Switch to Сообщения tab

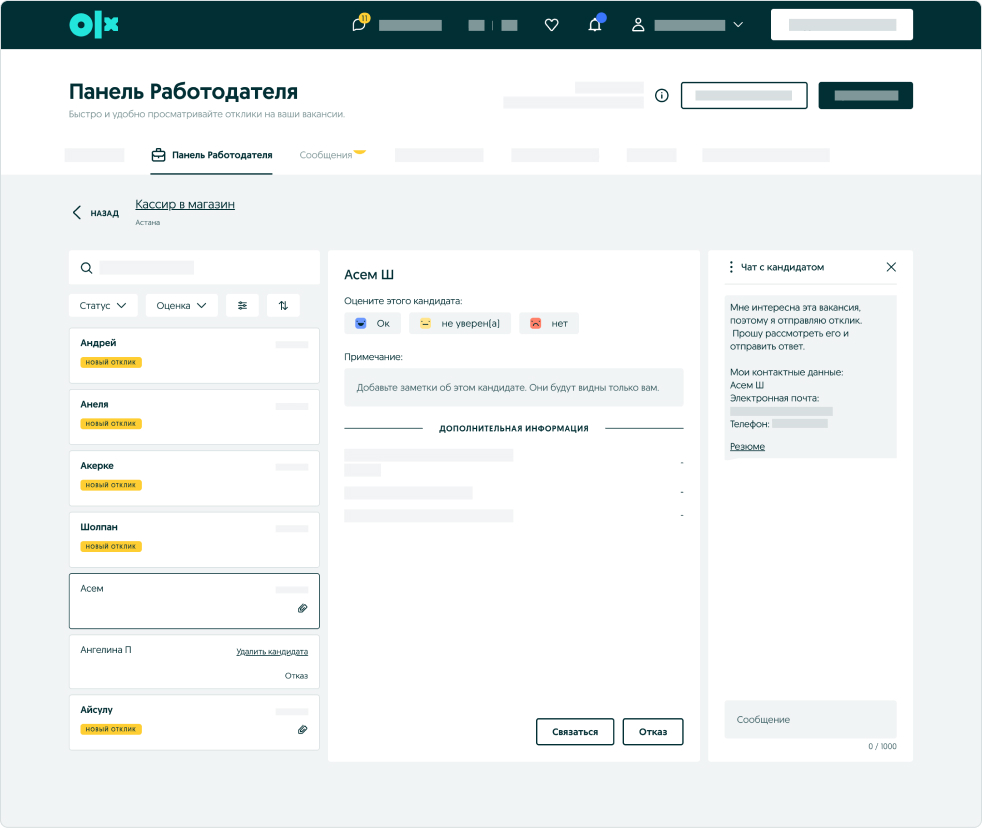click(326, 155)
